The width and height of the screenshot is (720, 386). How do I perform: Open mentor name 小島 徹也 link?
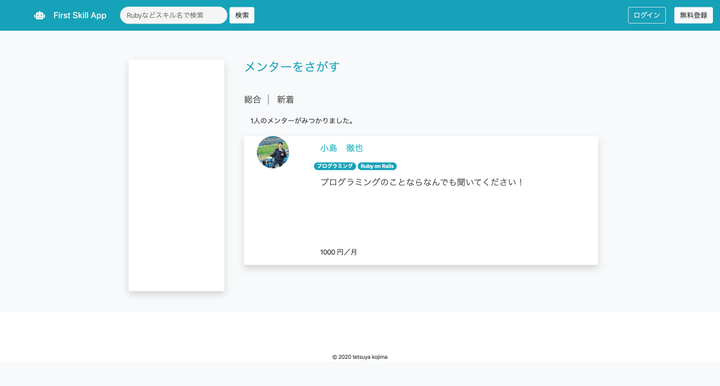click(x=342, y=148)
